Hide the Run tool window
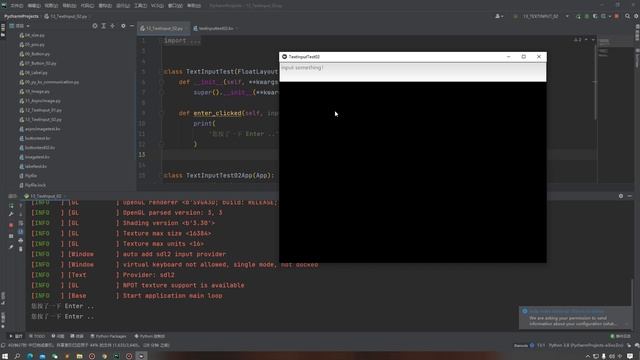The width and height of the screenshot is (640, 360). (630, 196)
